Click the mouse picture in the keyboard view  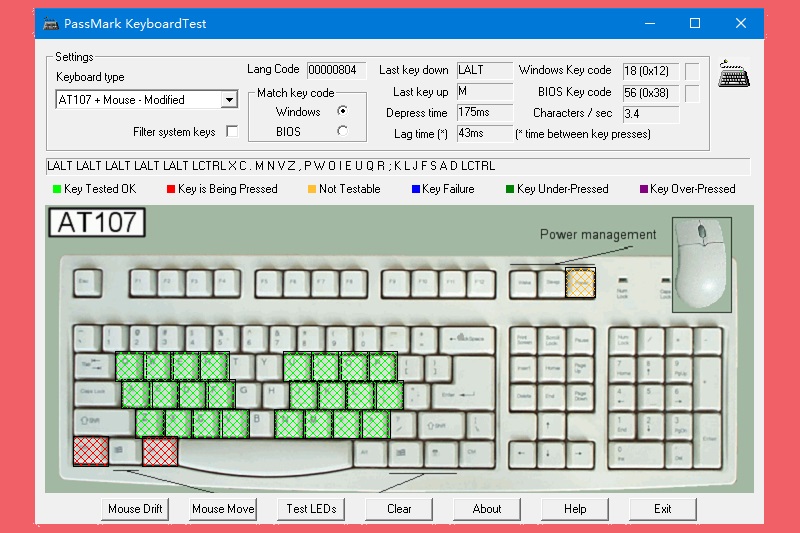tap(702, 265)
